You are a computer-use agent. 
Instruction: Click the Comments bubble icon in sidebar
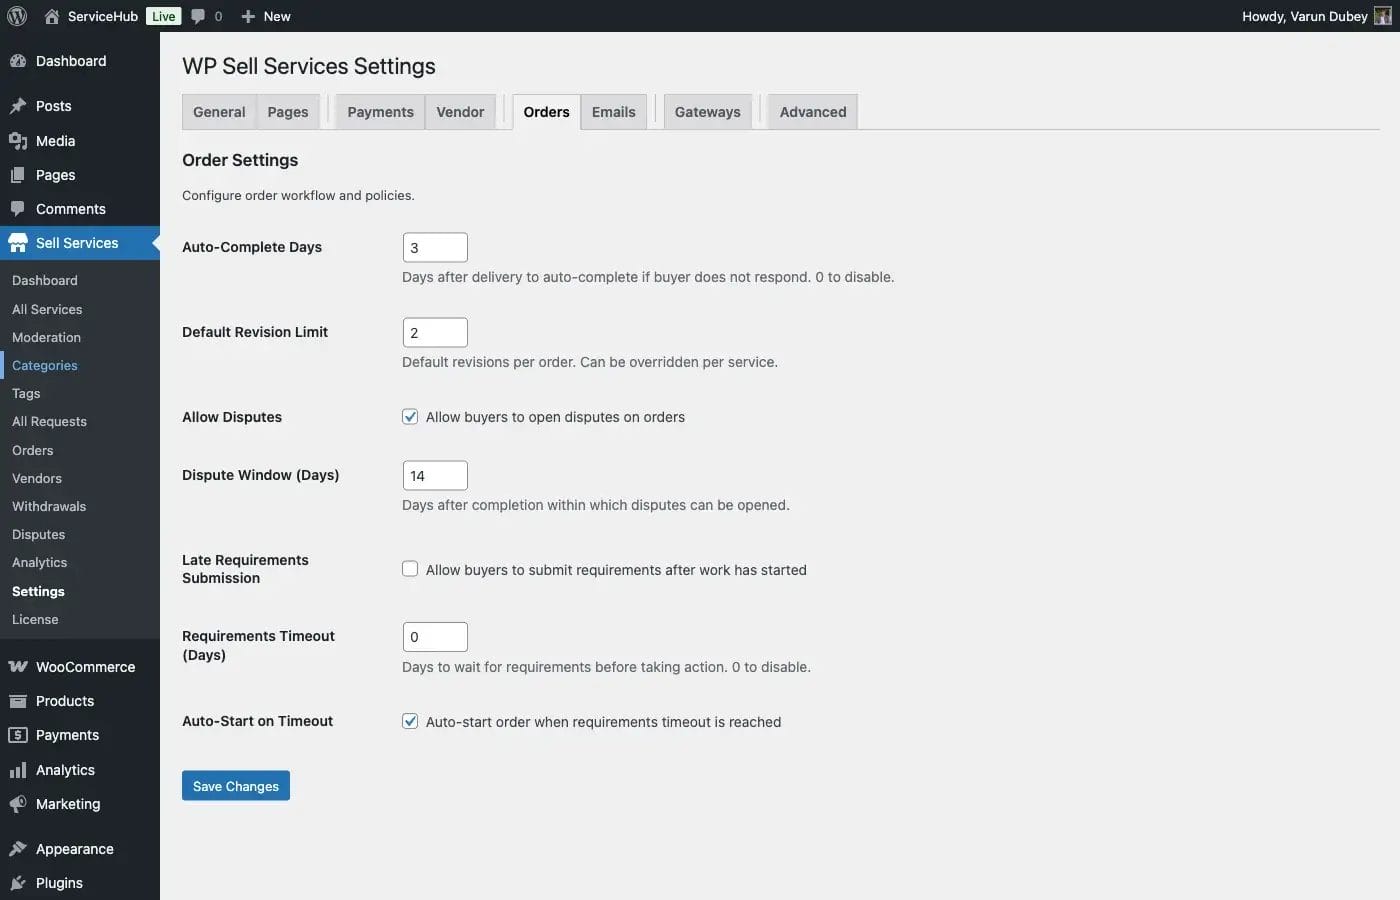point(20,208)
